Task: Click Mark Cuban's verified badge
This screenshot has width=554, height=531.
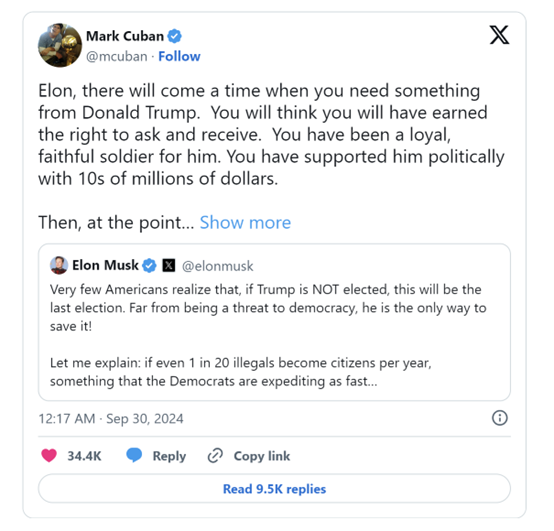Action: 174,36
